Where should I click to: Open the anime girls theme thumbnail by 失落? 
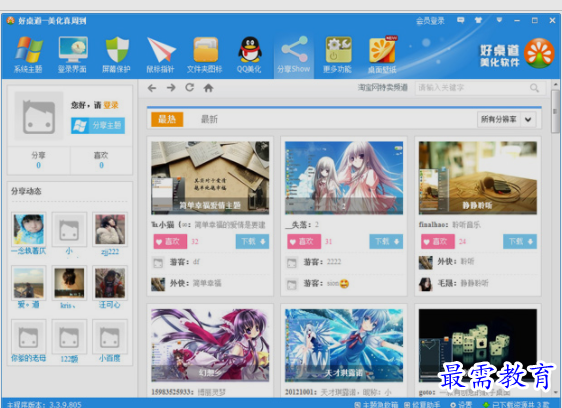pyautogui.click(x=344, y=178)
